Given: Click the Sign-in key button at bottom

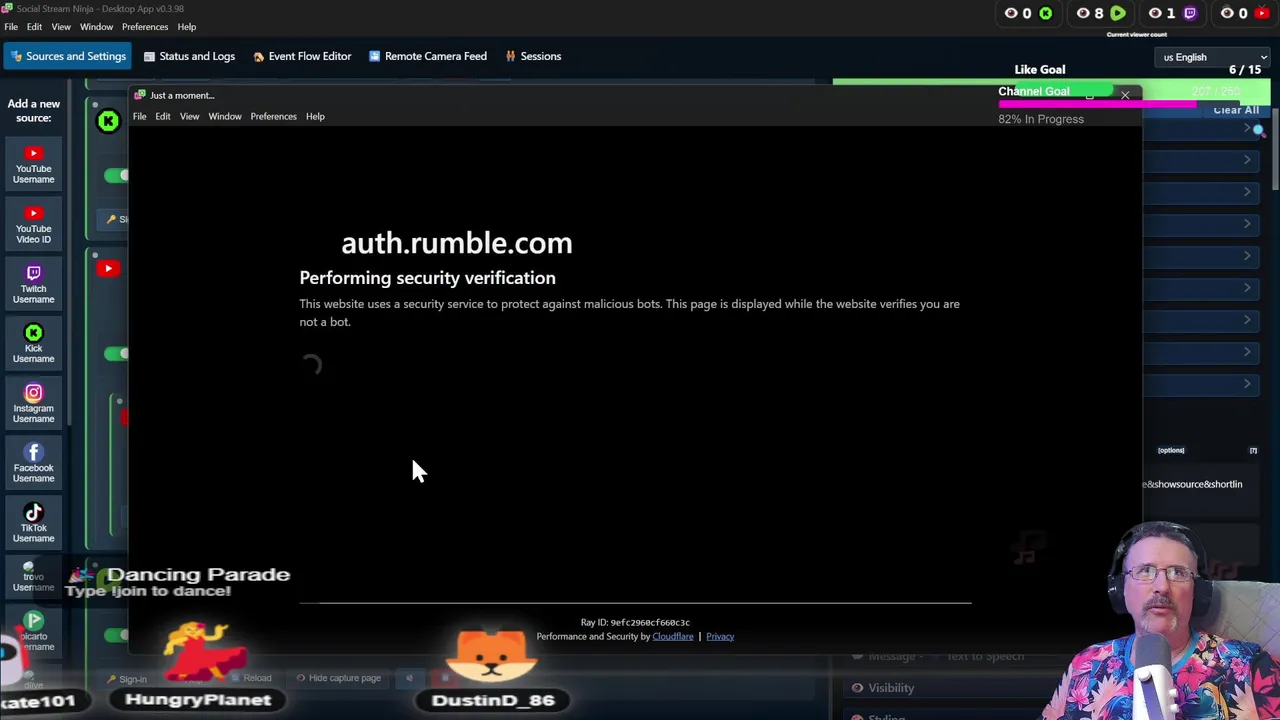Looking at the screenshot, I should [127, 679].
